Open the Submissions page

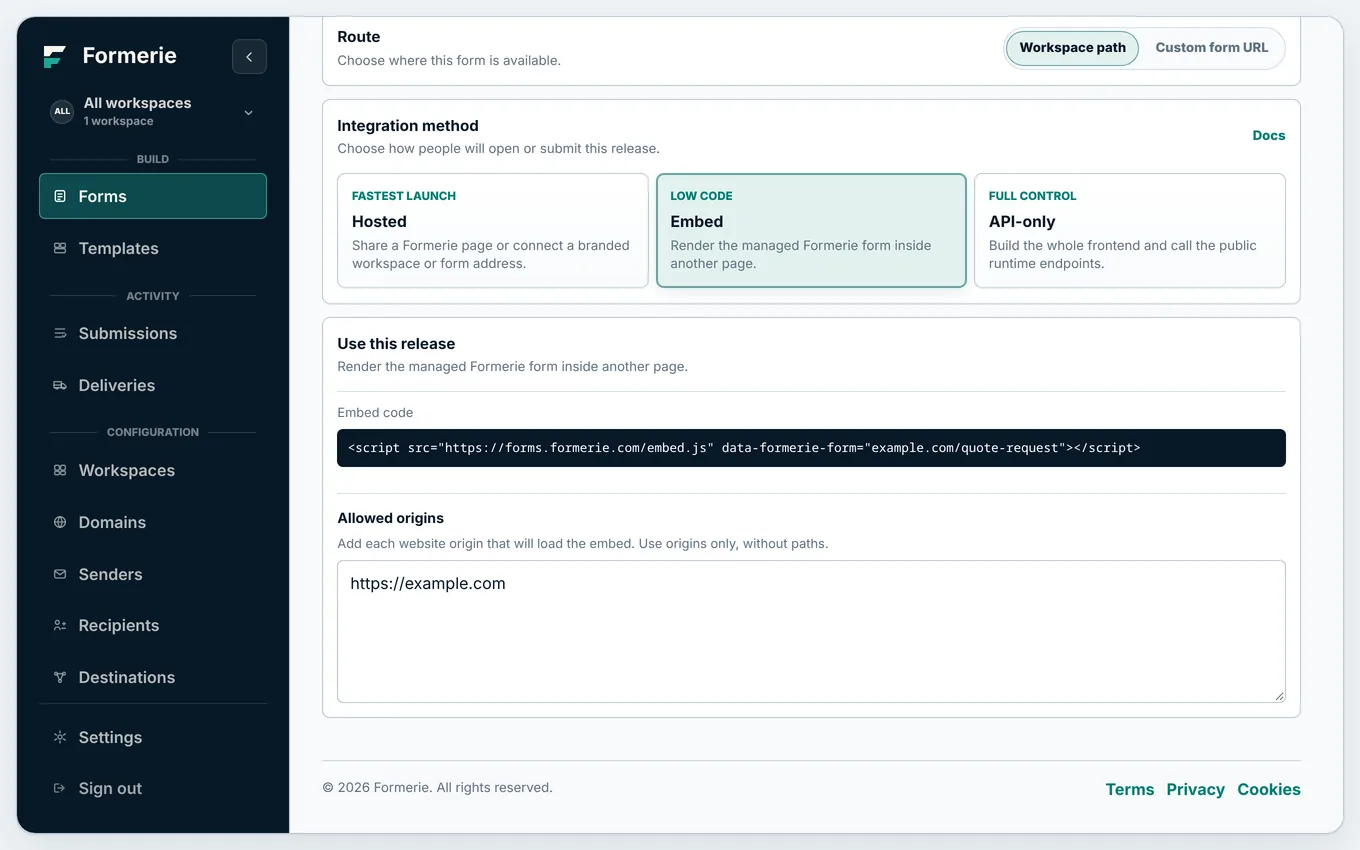(x=153, y=333)
